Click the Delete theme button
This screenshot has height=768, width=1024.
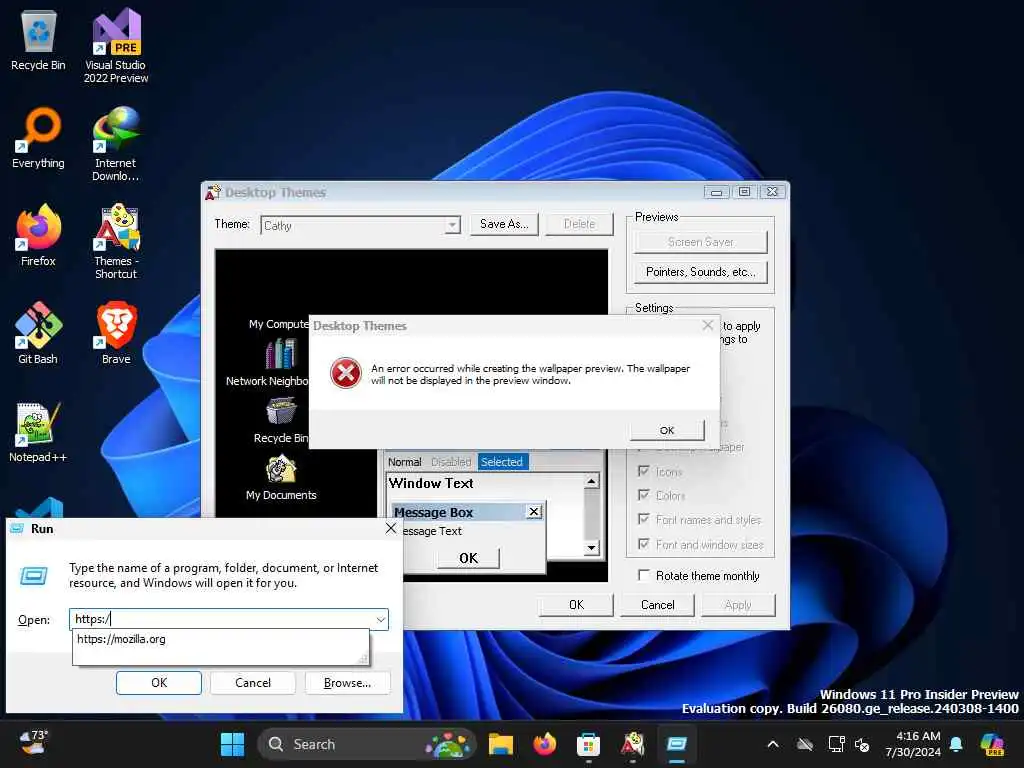579,224
